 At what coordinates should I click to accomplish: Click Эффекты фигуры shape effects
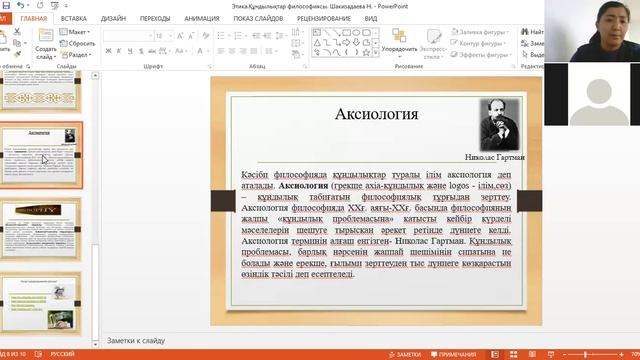coord(481,54)
